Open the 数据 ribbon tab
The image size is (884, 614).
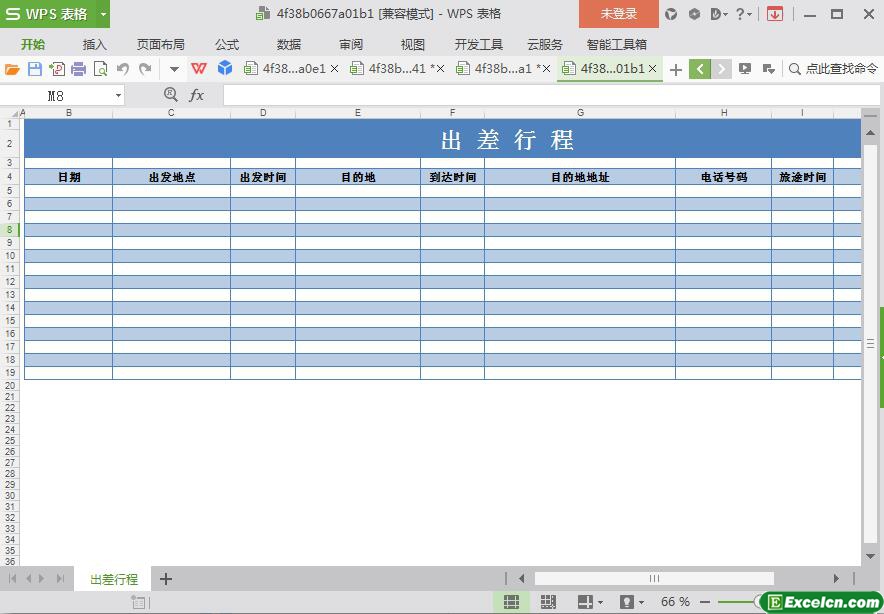coord(289,44)
